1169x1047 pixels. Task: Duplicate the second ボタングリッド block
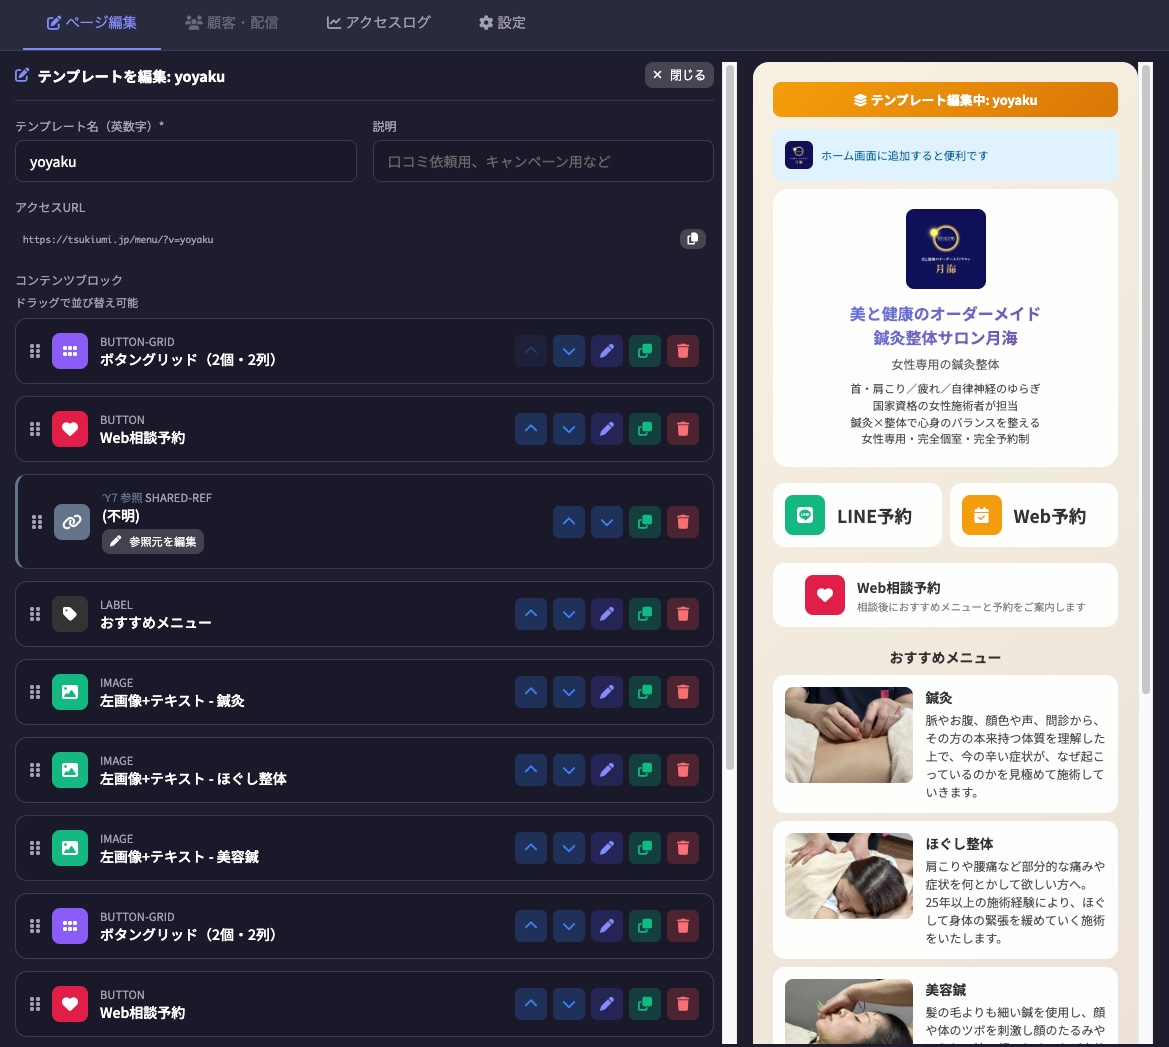click(x=645, y=926)
